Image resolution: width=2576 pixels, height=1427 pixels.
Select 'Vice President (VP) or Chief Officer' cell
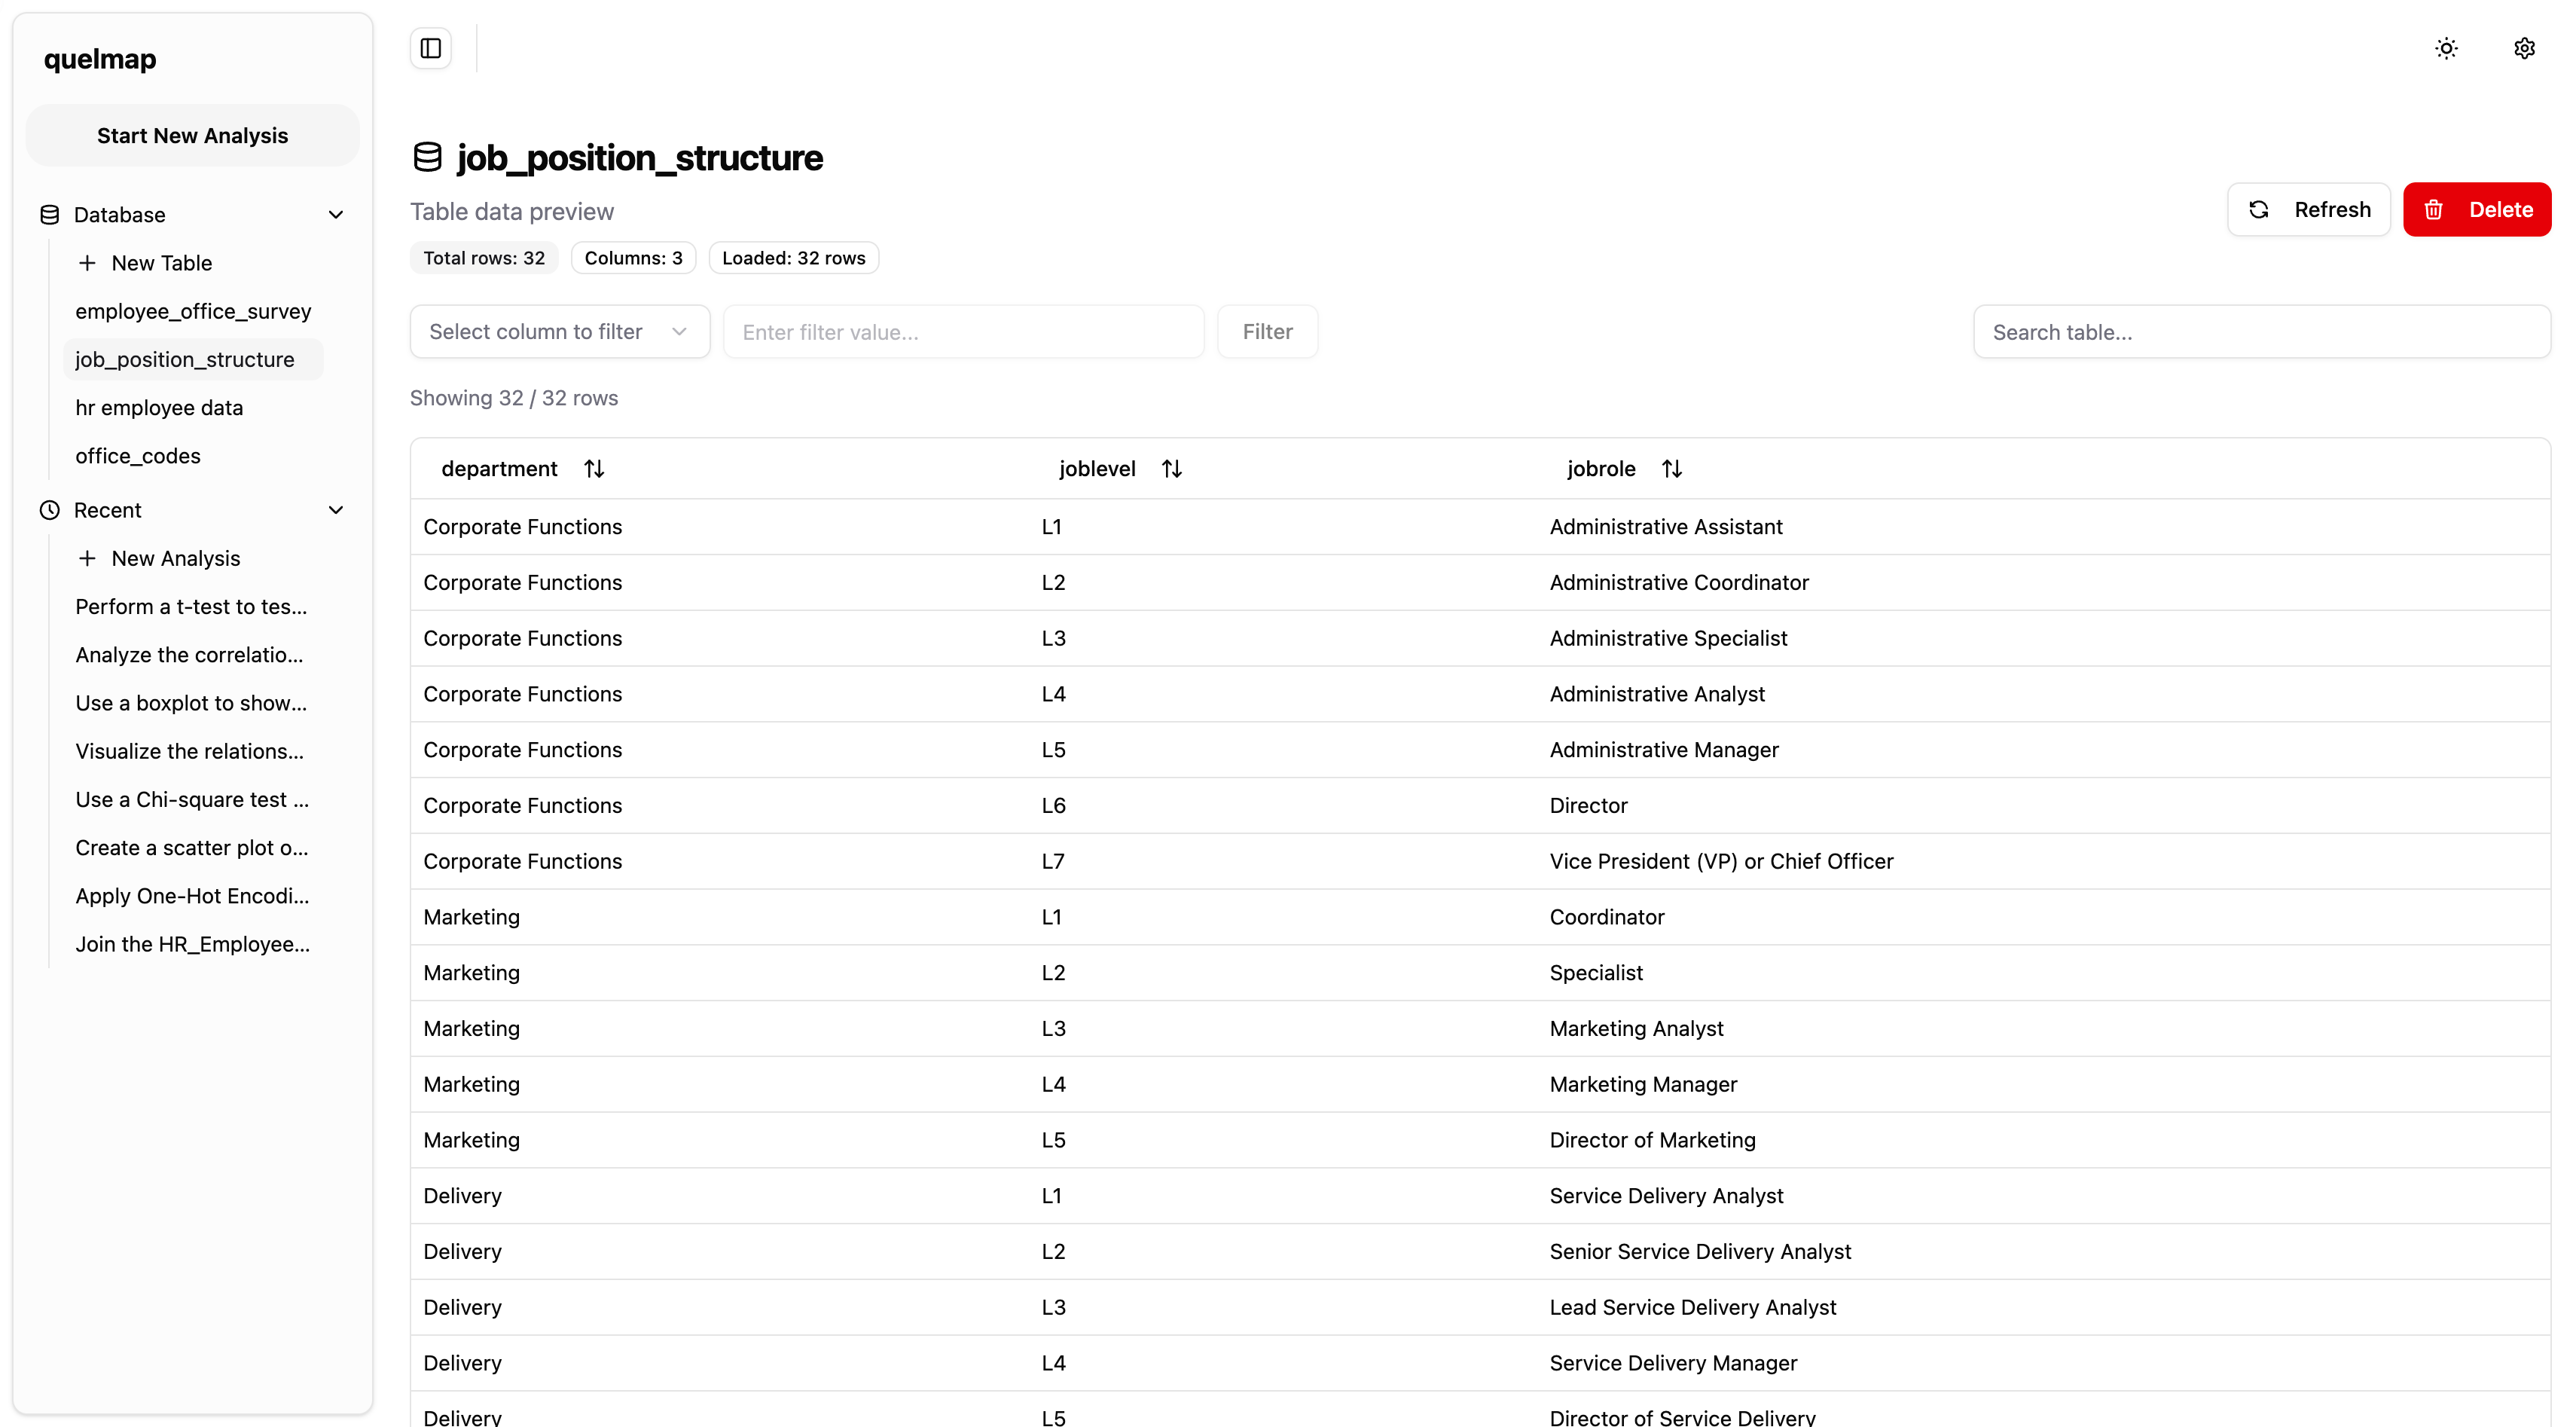tap(1721, 861)
